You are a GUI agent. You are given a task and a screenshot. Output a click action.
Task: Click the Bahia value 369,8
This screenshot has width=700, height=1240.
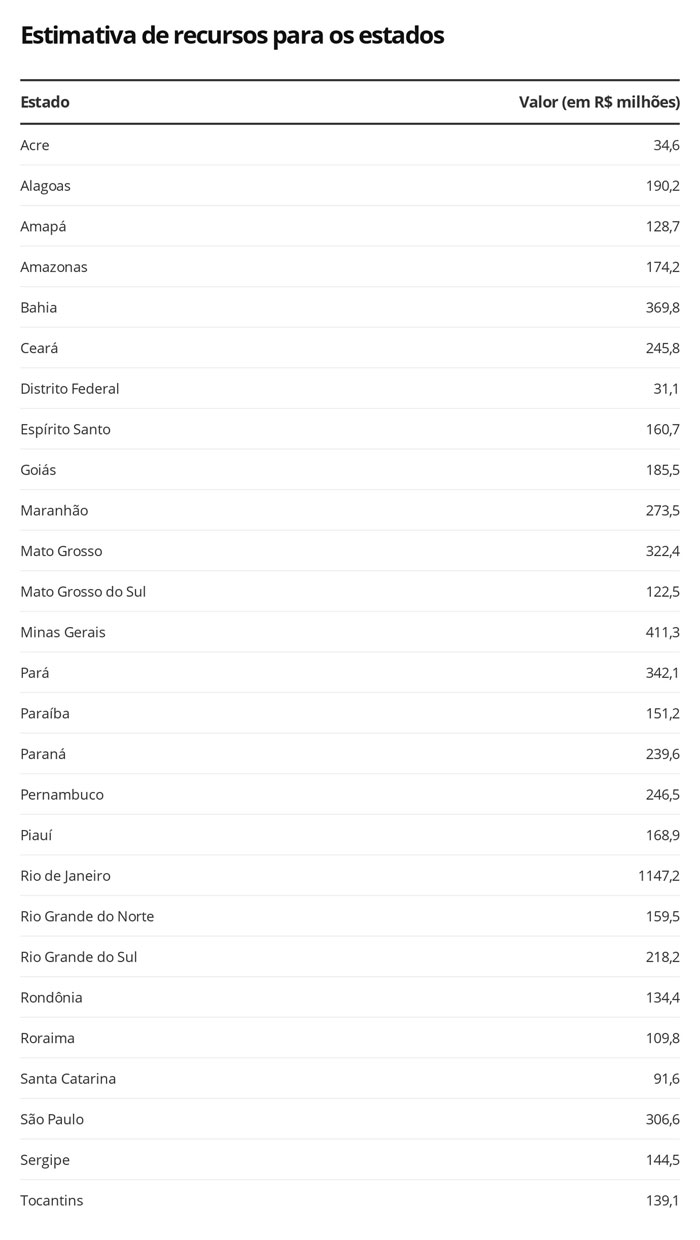[662, 308]
